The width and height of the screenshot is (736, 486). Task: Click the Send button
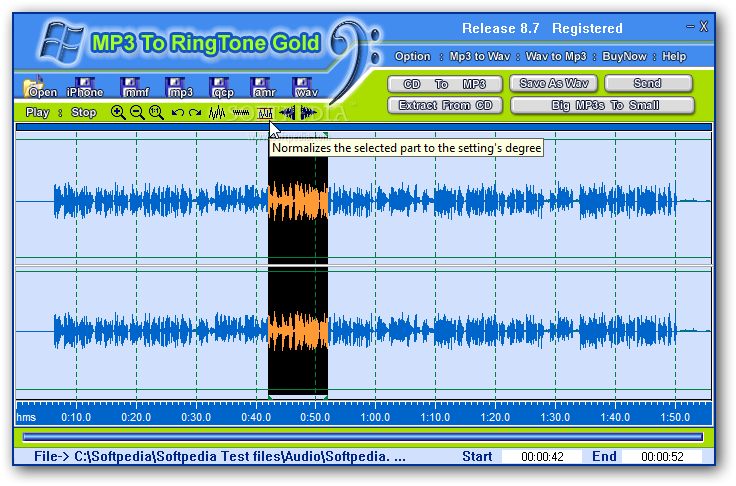[x=649, y=84]
